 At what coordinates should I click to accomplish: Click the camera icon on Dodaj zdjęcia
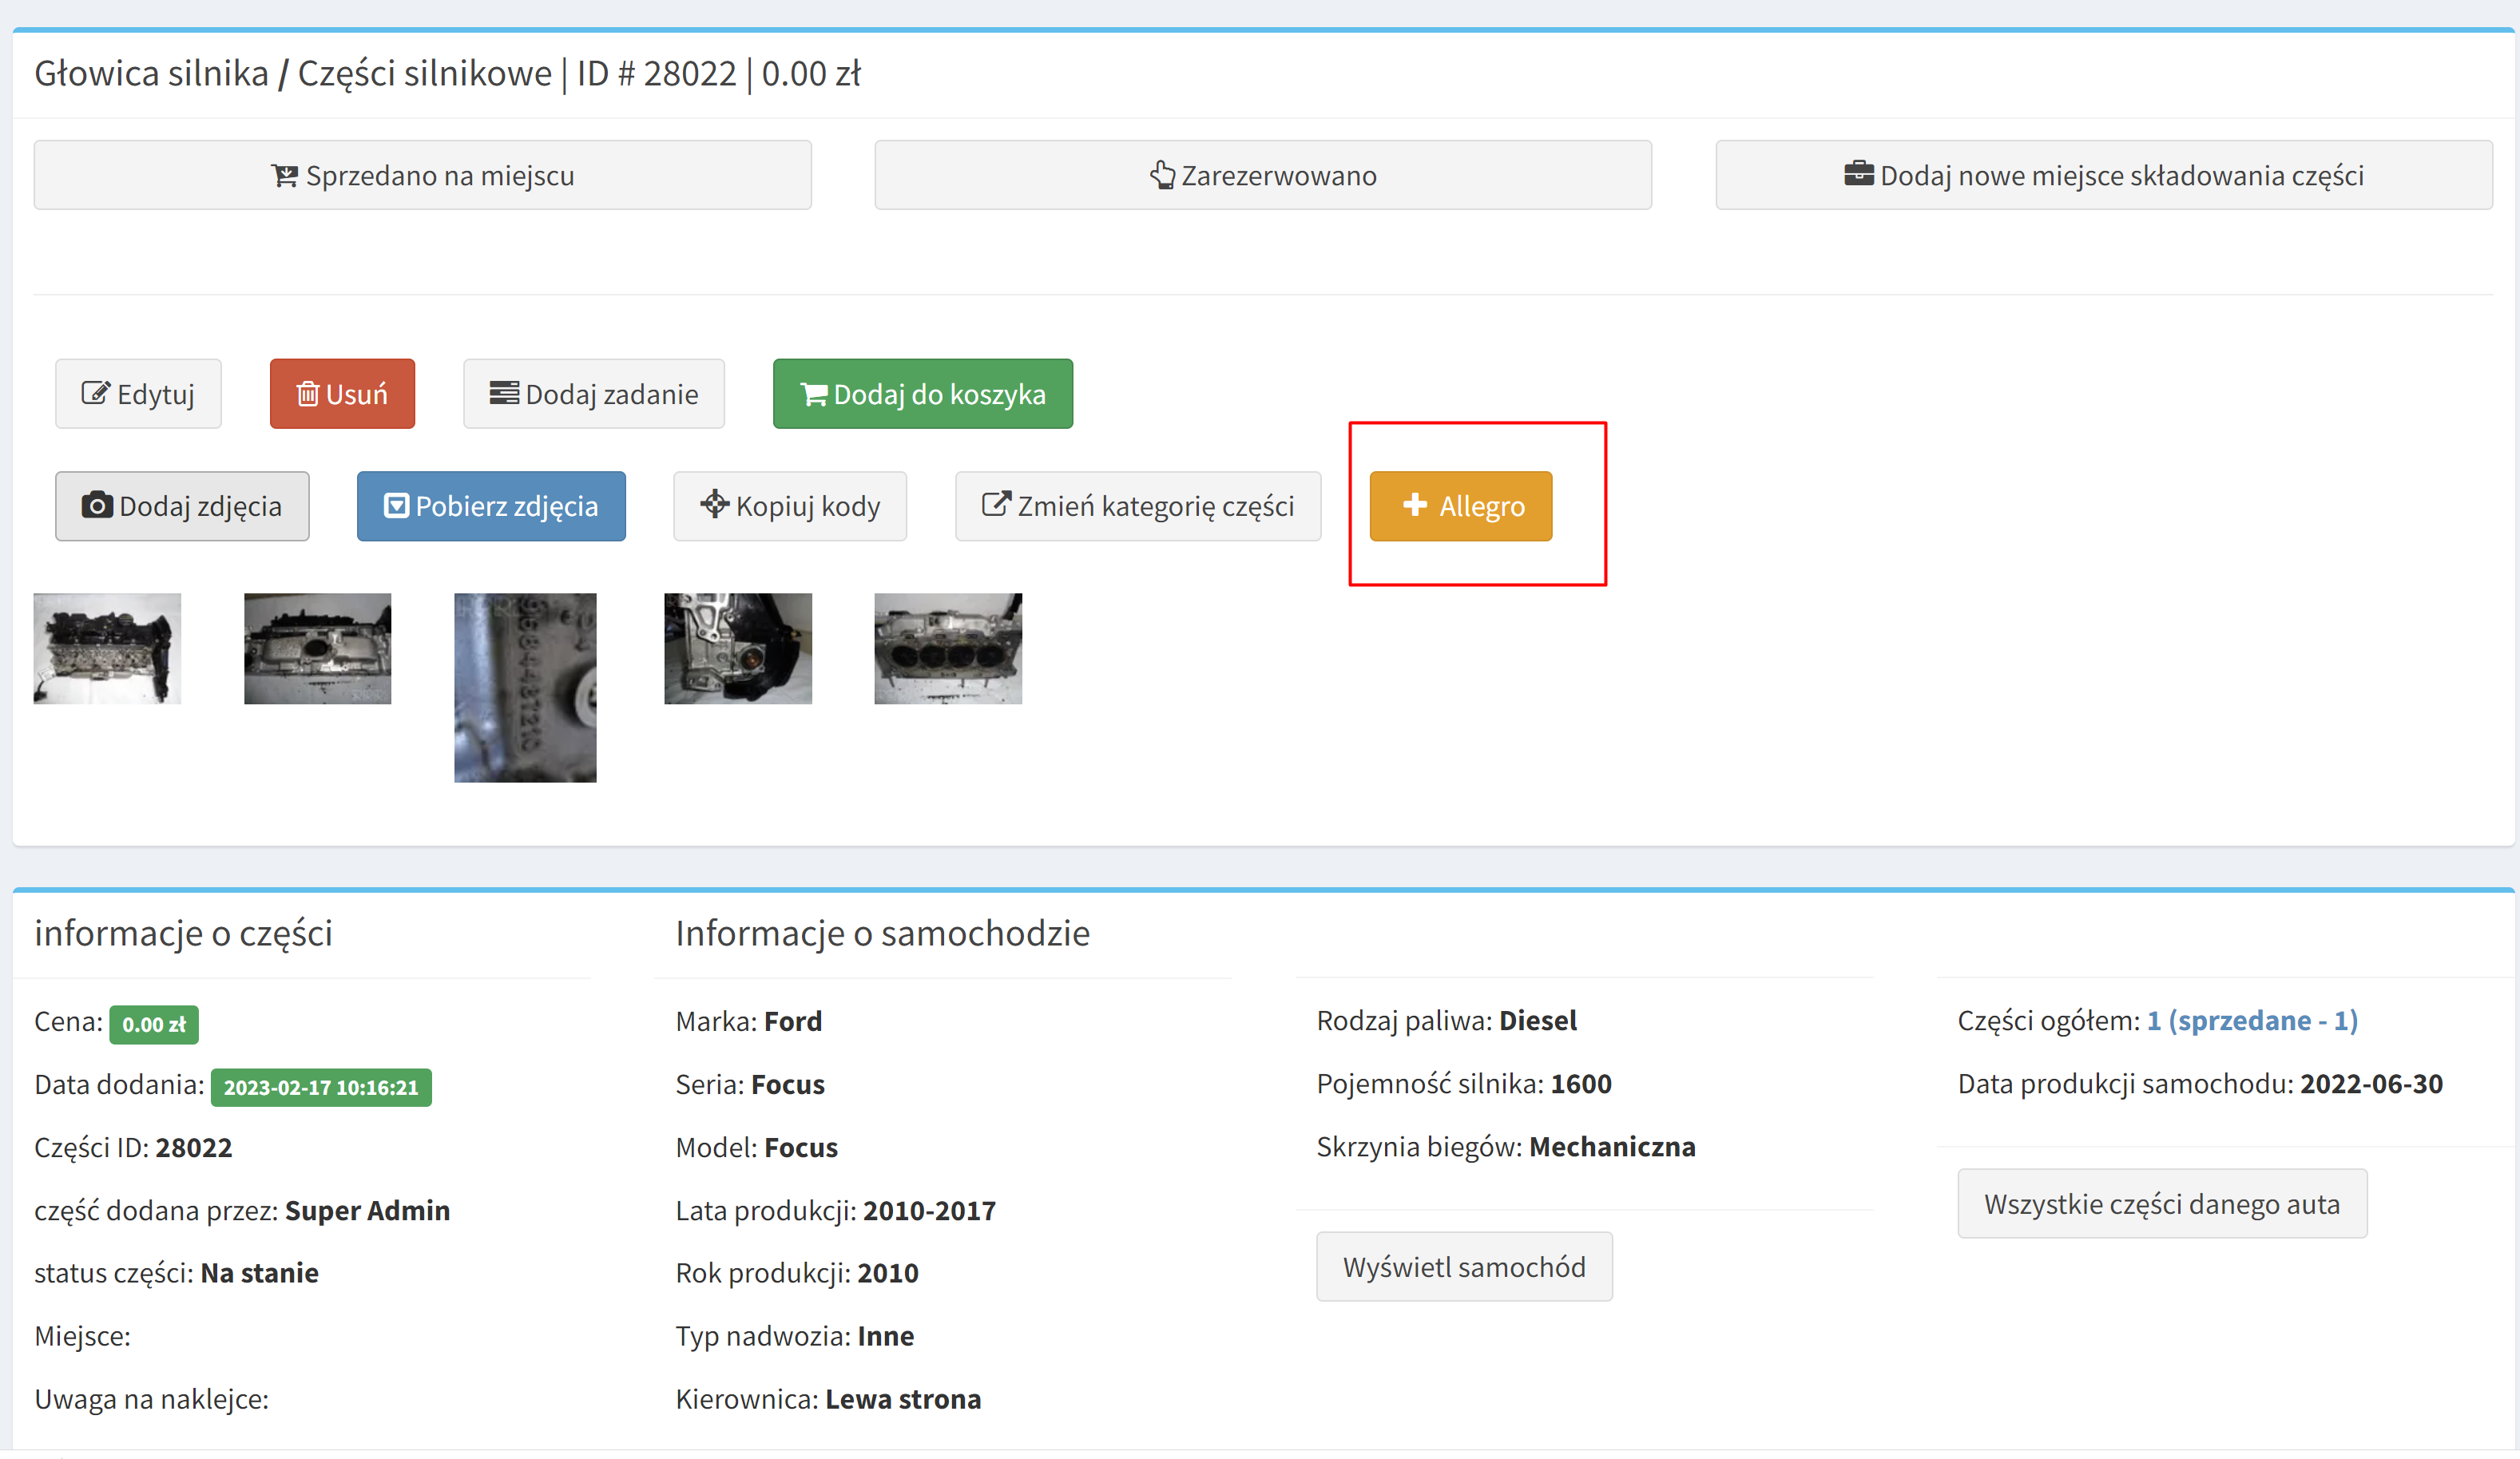click(97, 505)
